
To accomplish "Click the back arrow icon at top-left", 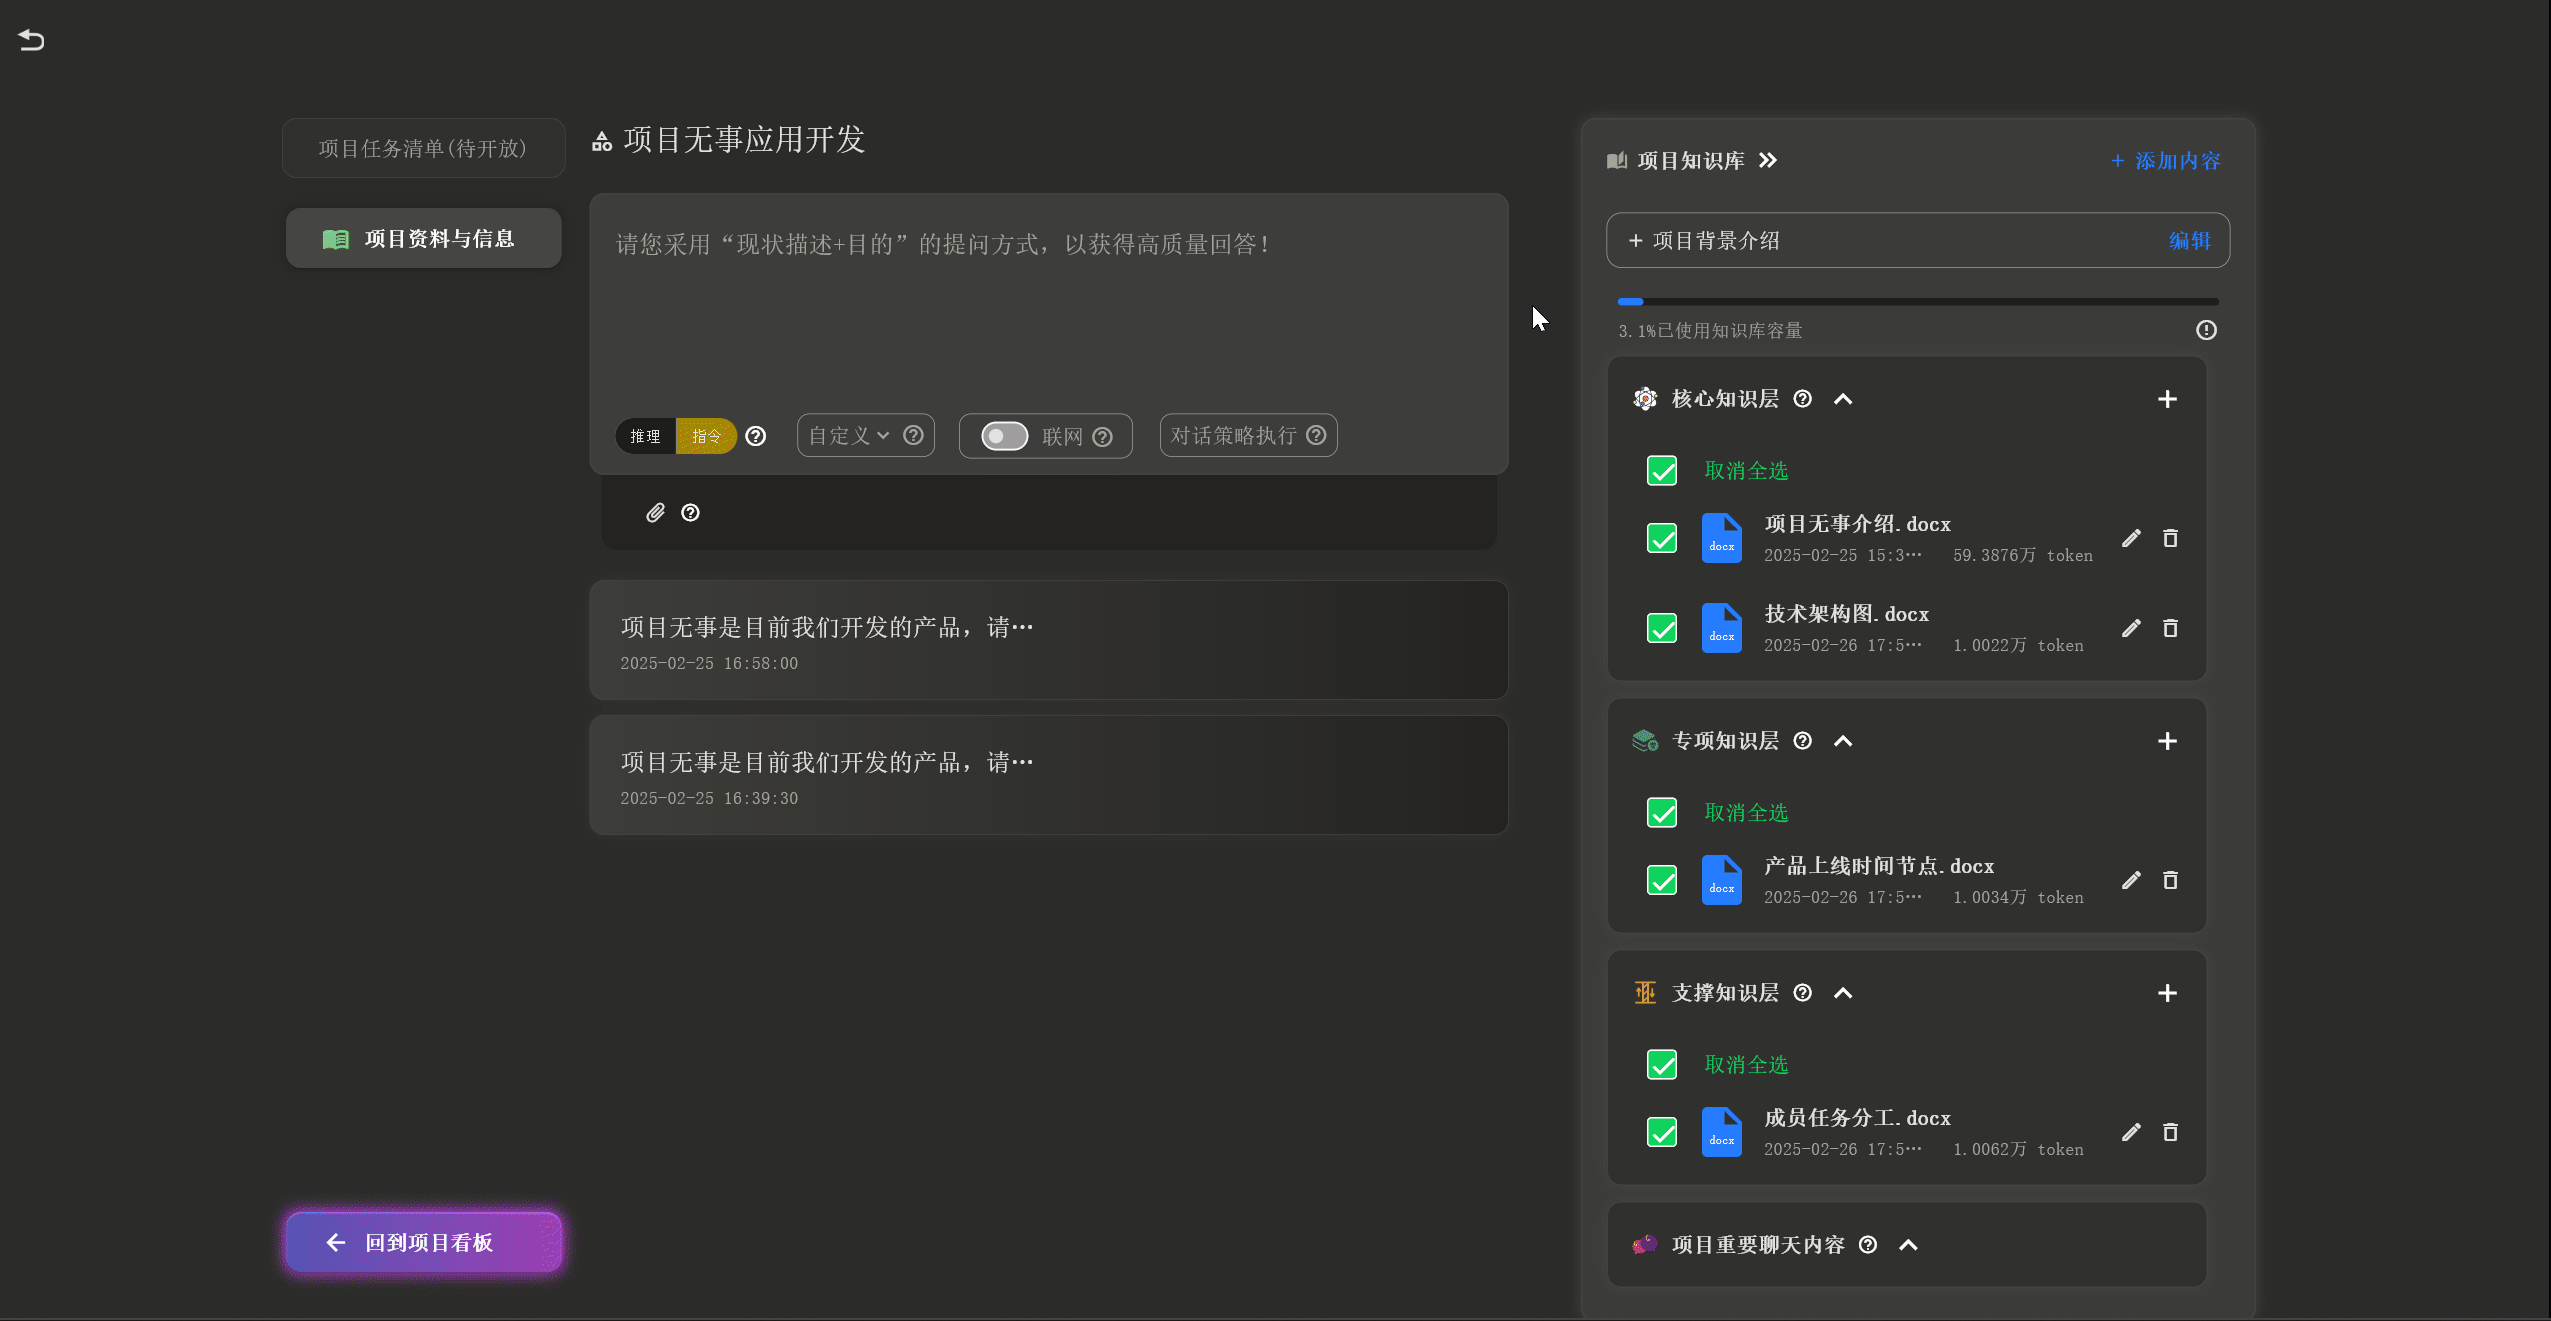I will [31, 40].
